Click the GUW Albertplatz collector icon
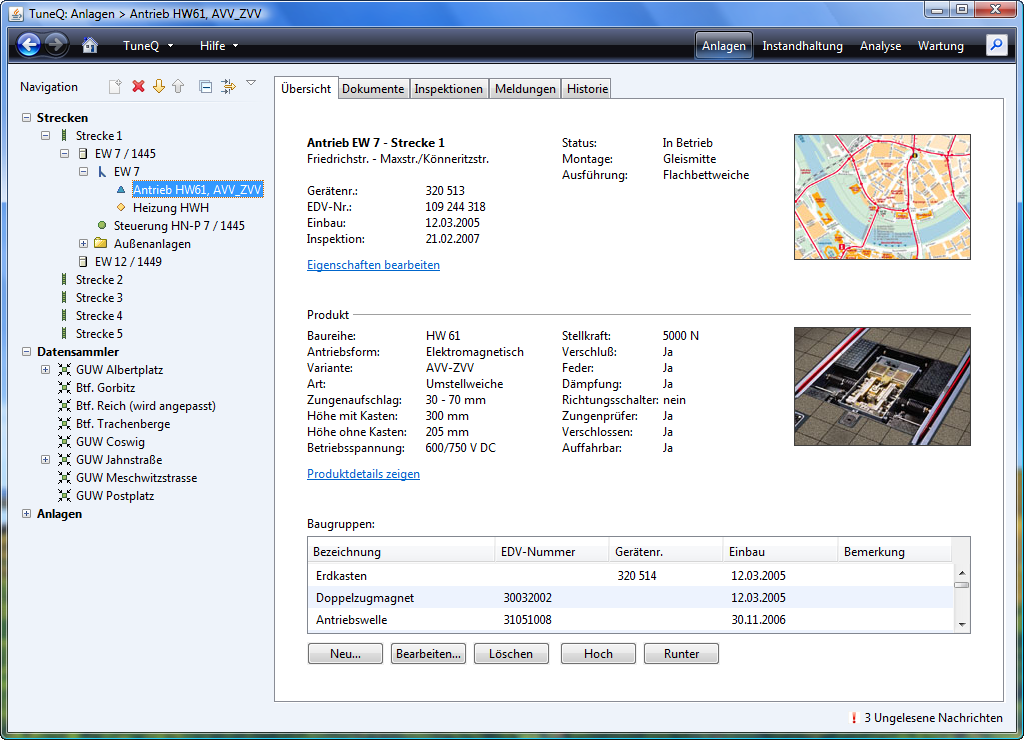The image size is (1024, 740). 64,370
